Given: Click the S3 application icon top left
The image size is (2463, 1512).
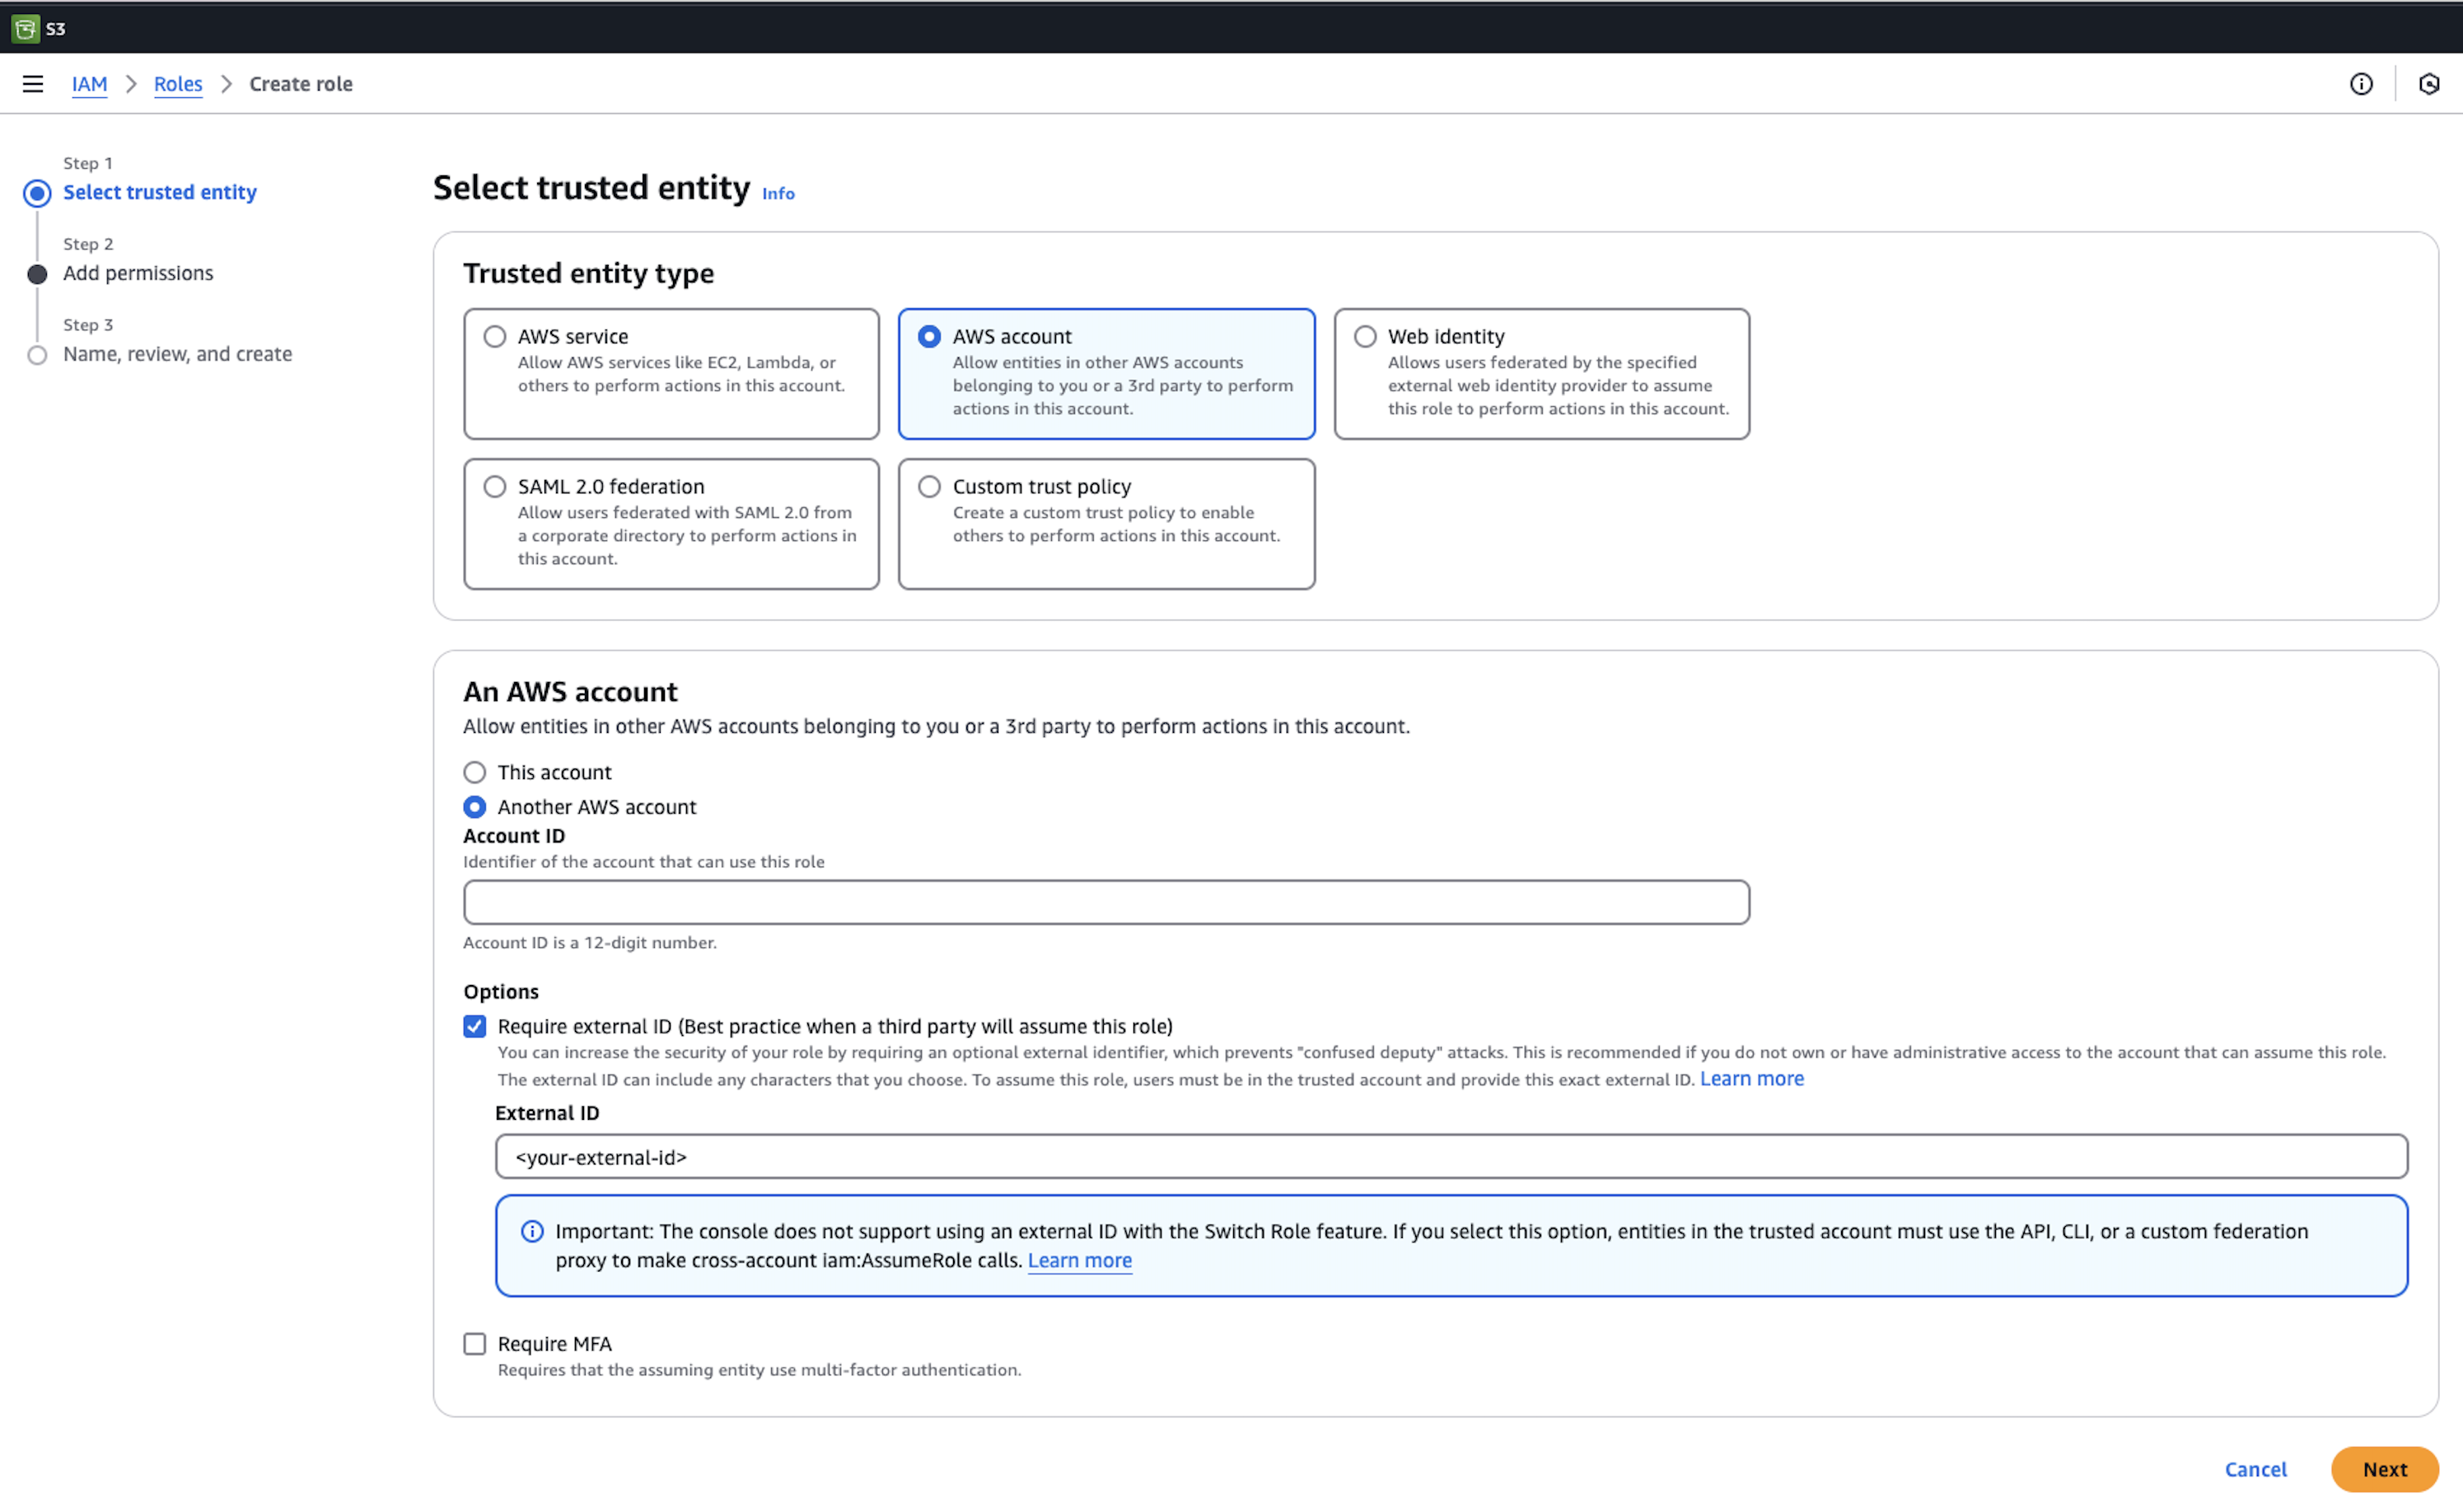Looking at the screenshot, I should [x=25, y=26].
